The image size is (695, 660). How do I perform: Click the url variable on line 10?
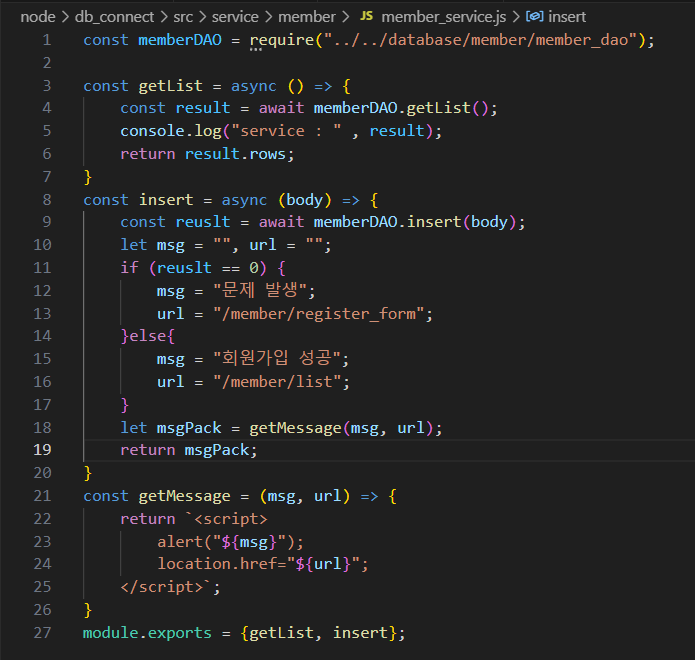pyautogui.click(x=263, y=245)
